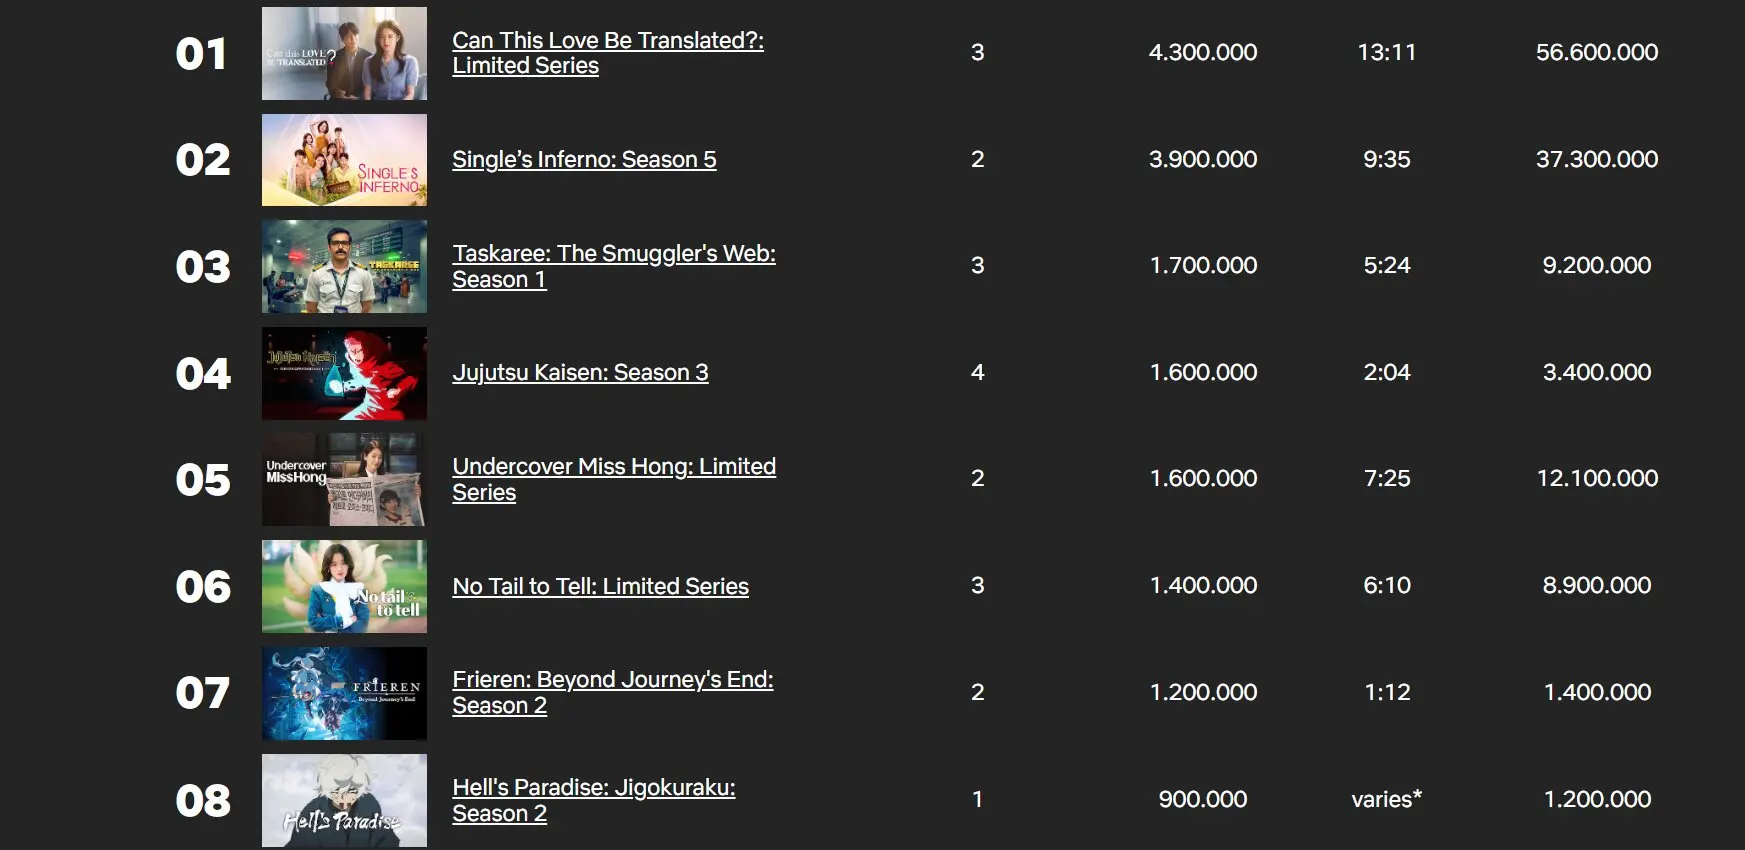Click the Can This Love Be Translated thumbnail

(344, 54)
